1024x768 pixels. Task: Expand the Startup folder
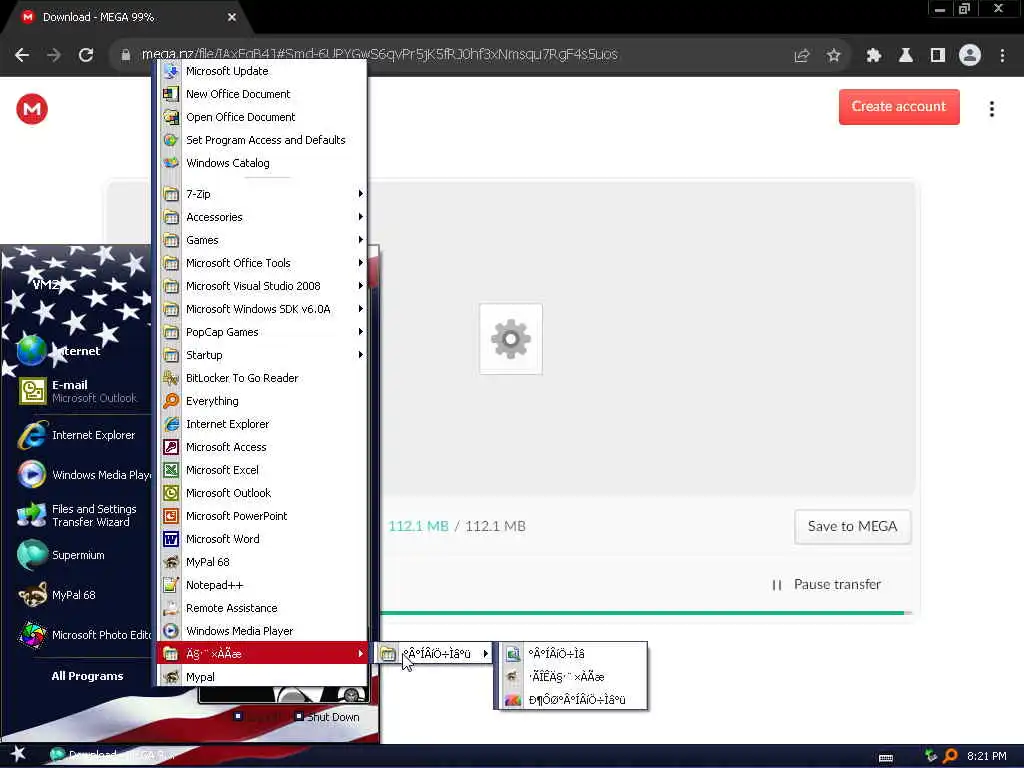[x=262, y=355]
